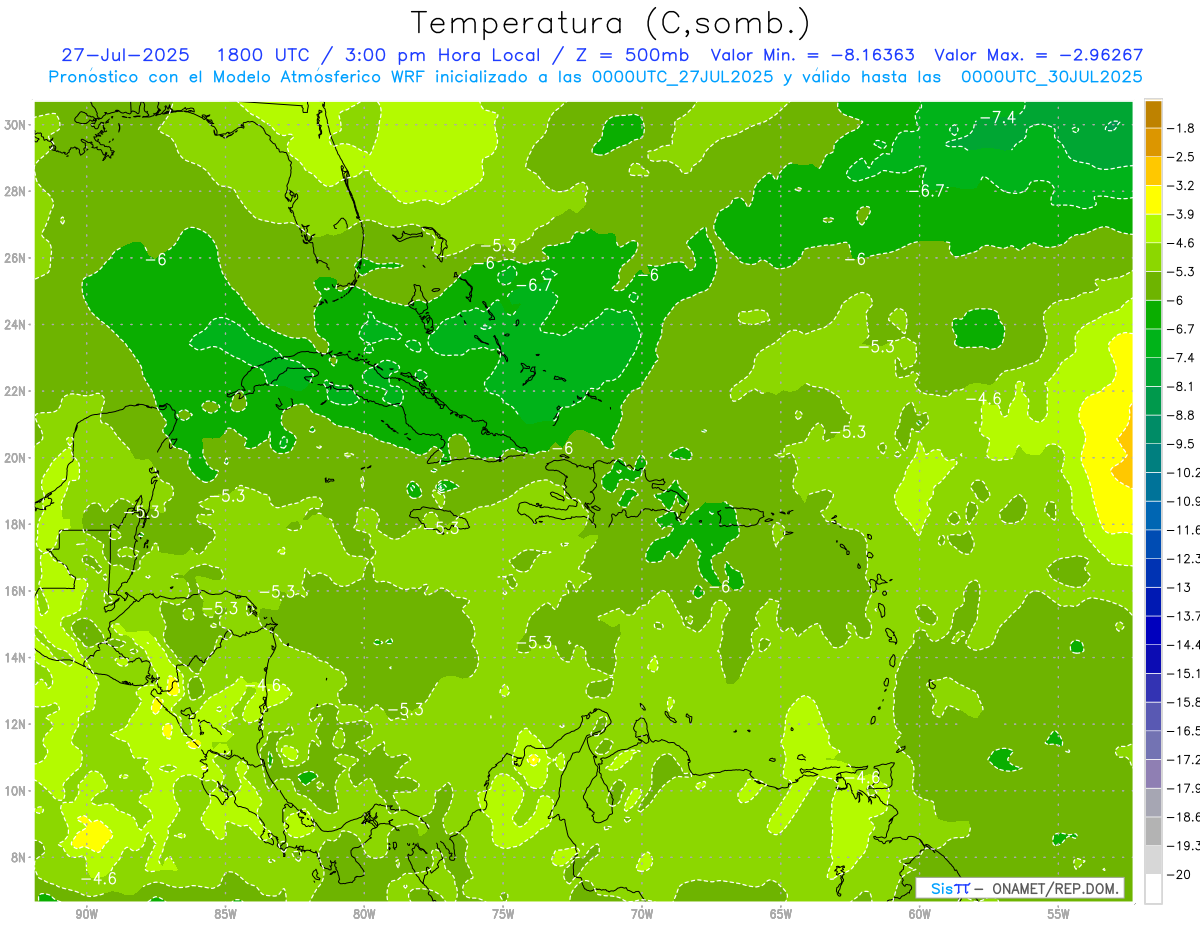The width and height of the screenshot is (1200, 927).
Task: Click the title "Temperatura (C,somb.)"
Action: 611,23
